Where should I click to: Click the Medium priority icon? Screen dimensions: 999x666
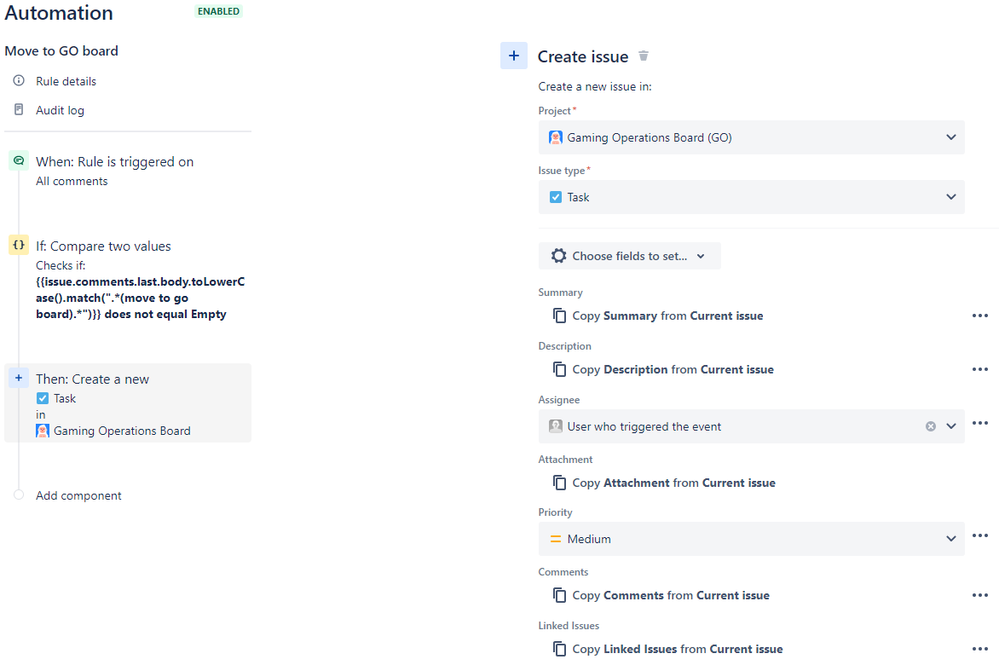click(556, 539)
